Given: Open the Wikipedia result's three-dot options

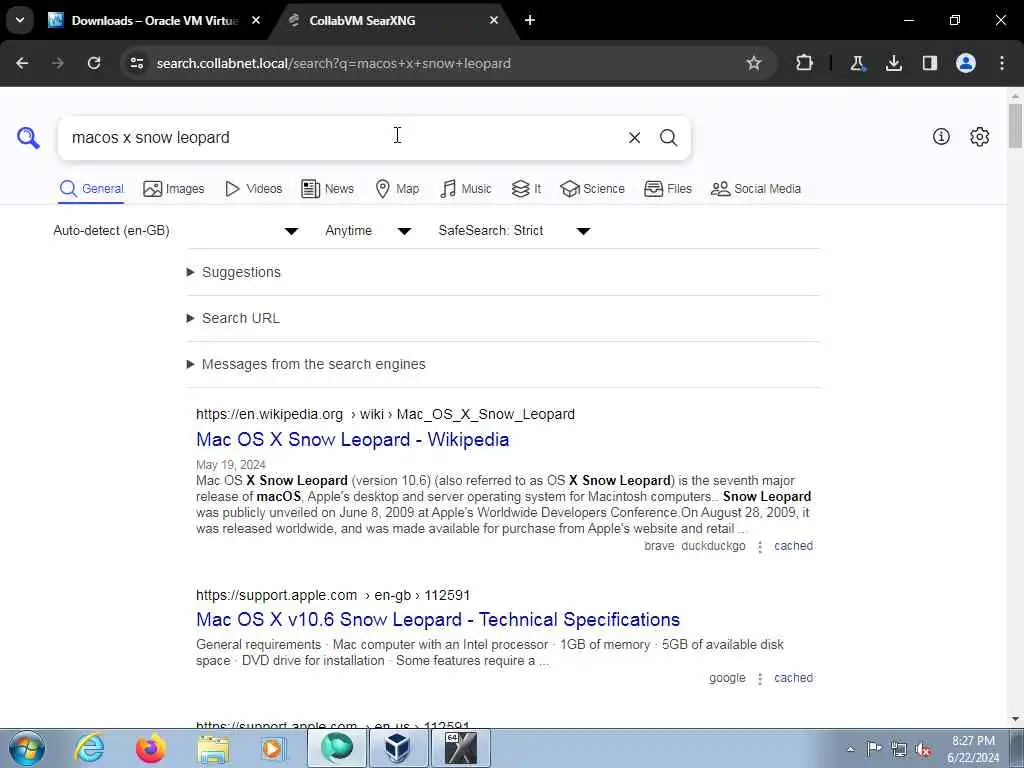Looking at the screenshot, I should pyautogui.click(x=760, y=547).
